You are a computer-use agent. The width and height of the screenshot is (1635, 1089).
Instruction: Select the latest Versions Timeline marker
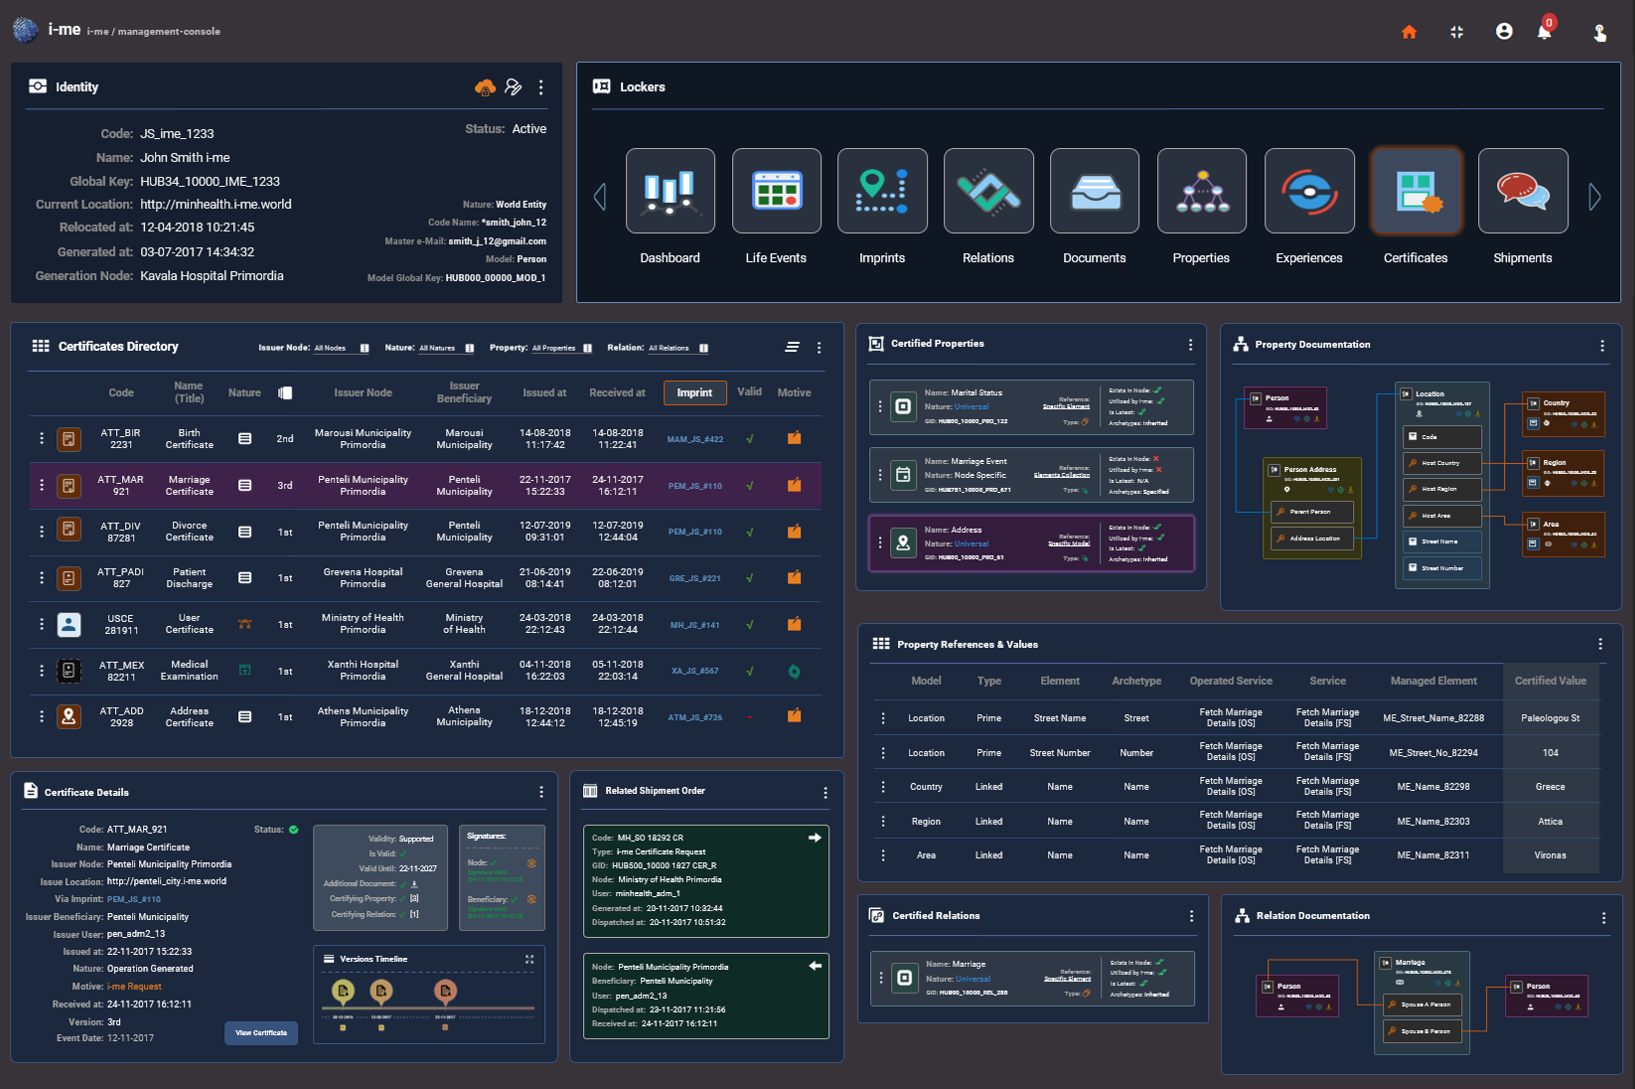coord(445,991)
